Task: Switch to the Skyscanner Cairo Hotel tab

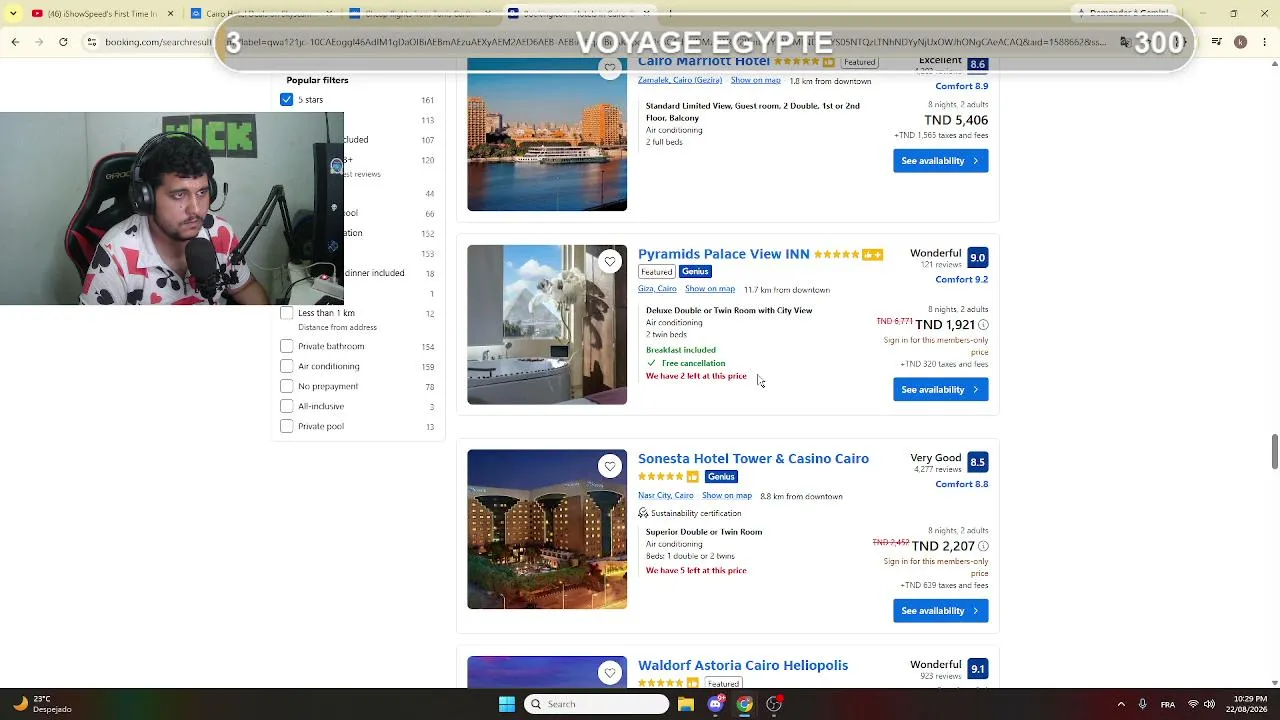Action: [x=262, y=13]
